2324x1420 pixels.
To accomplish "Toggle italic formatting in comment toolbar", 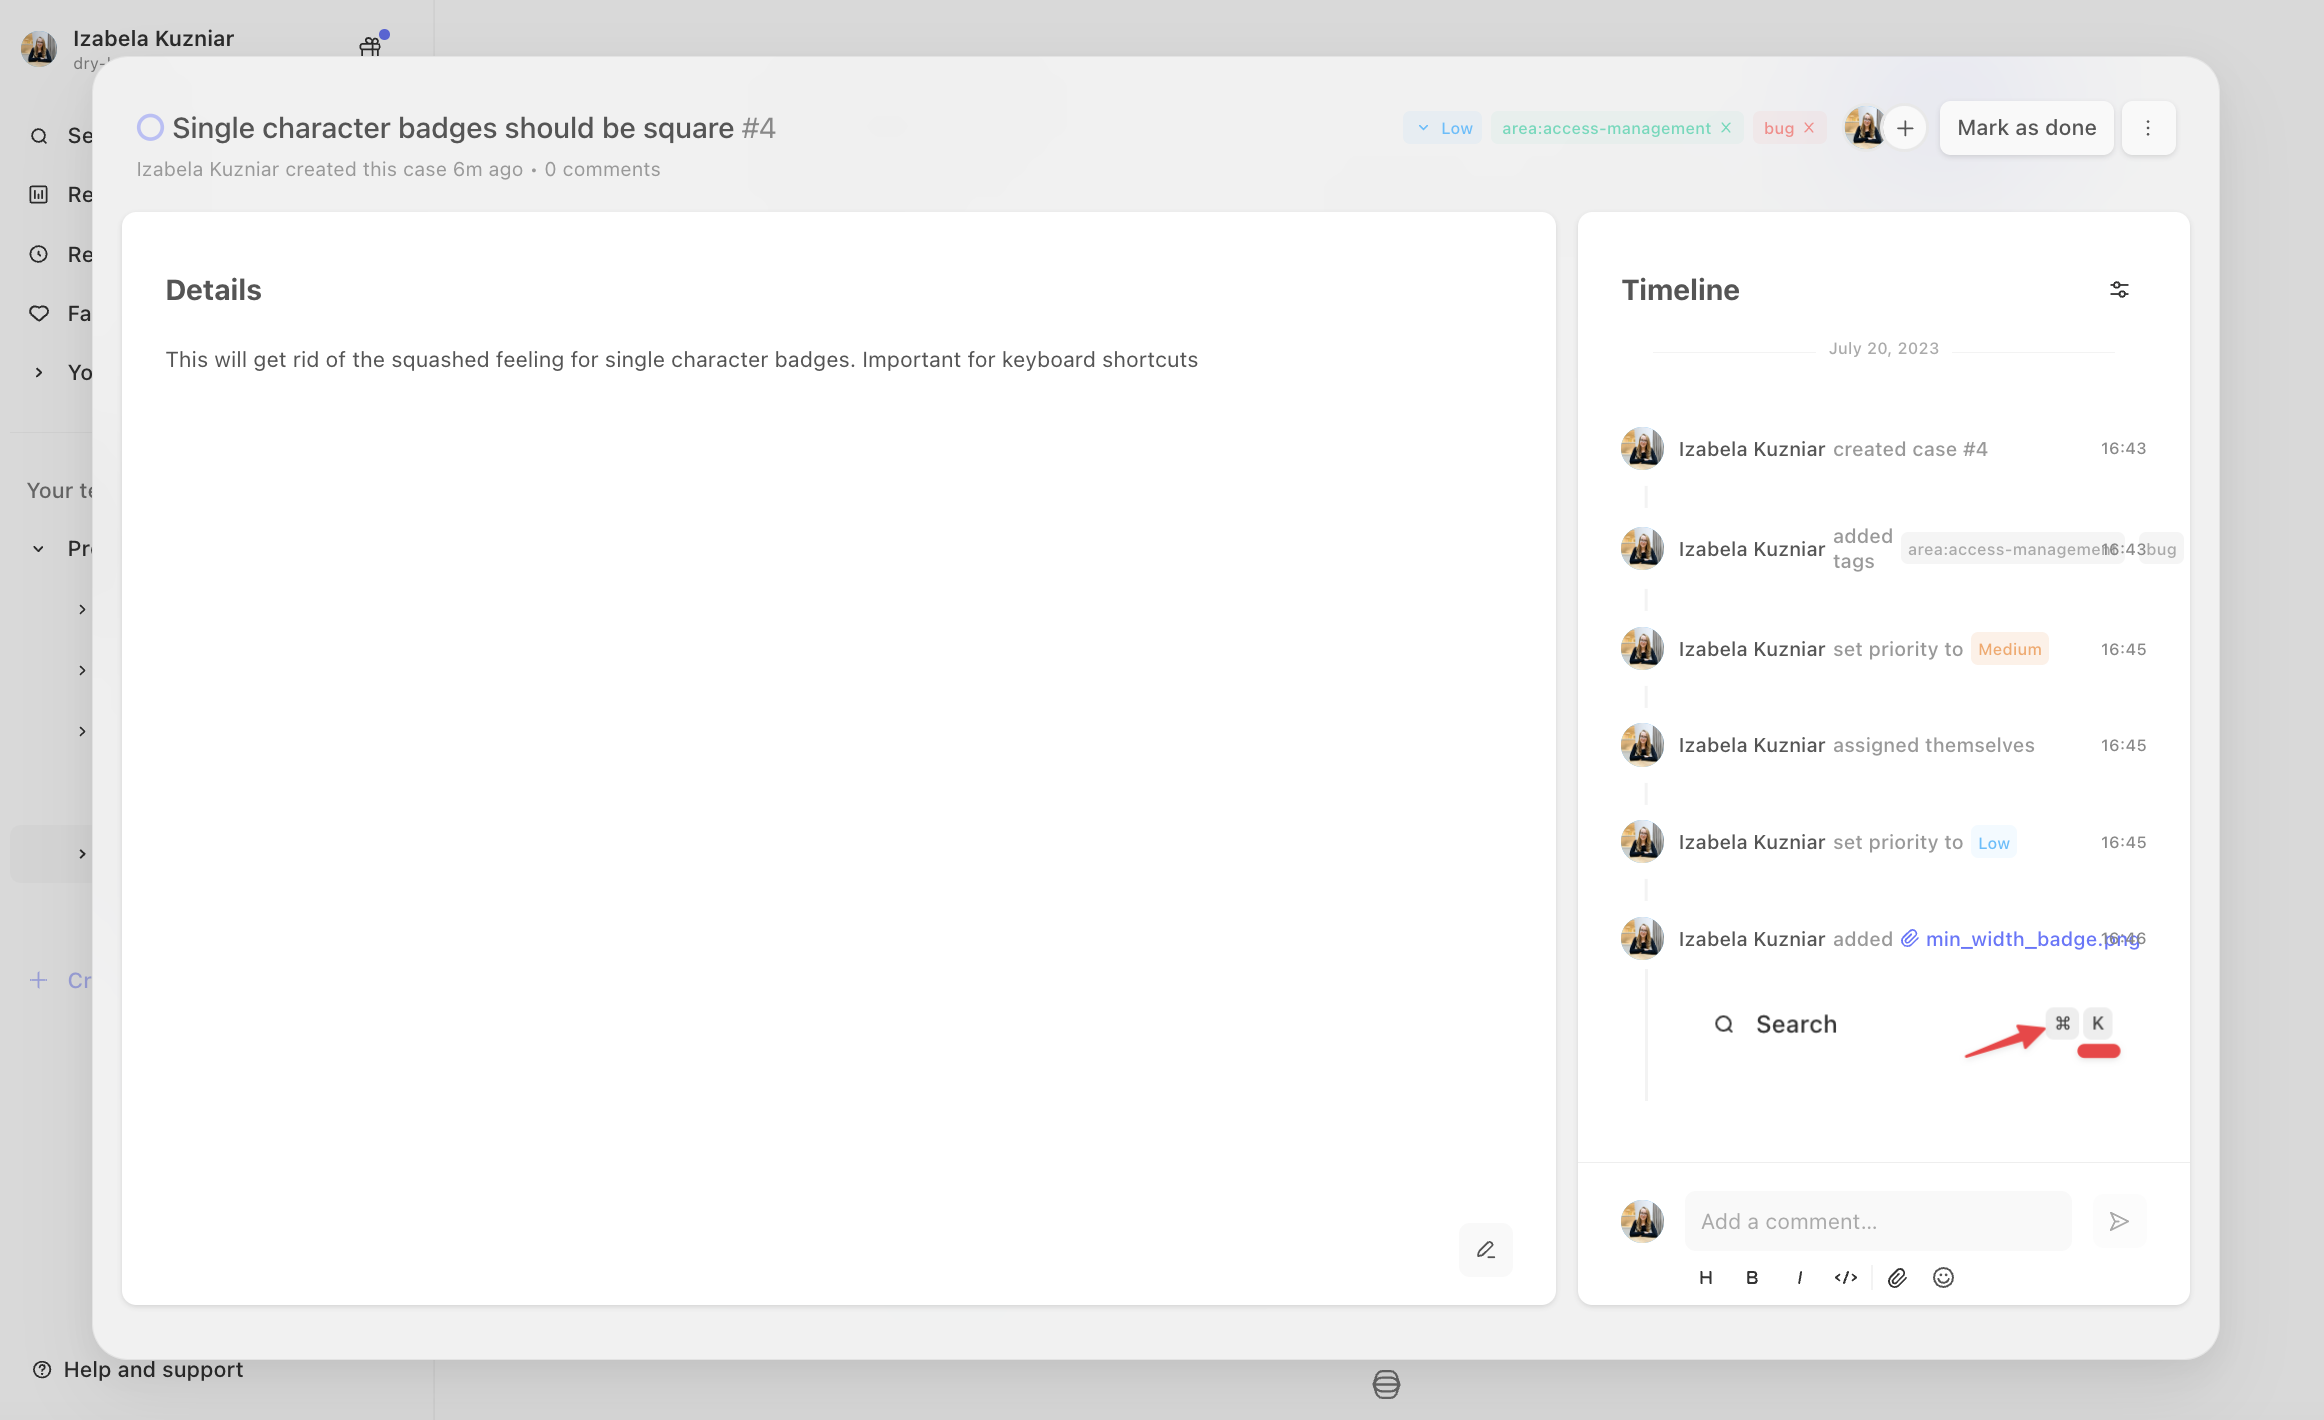I will click(1799, 1277).
